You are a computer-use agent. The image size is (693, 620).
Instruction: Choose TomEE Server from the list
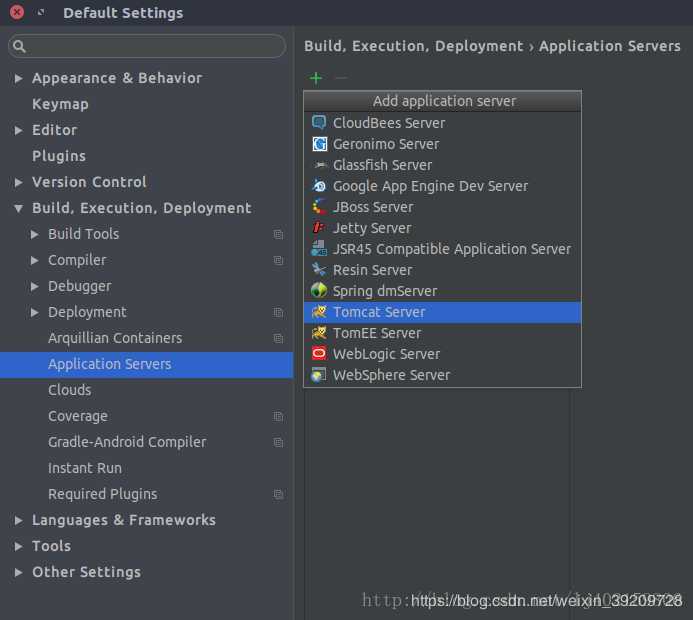(x=442, y=333)
